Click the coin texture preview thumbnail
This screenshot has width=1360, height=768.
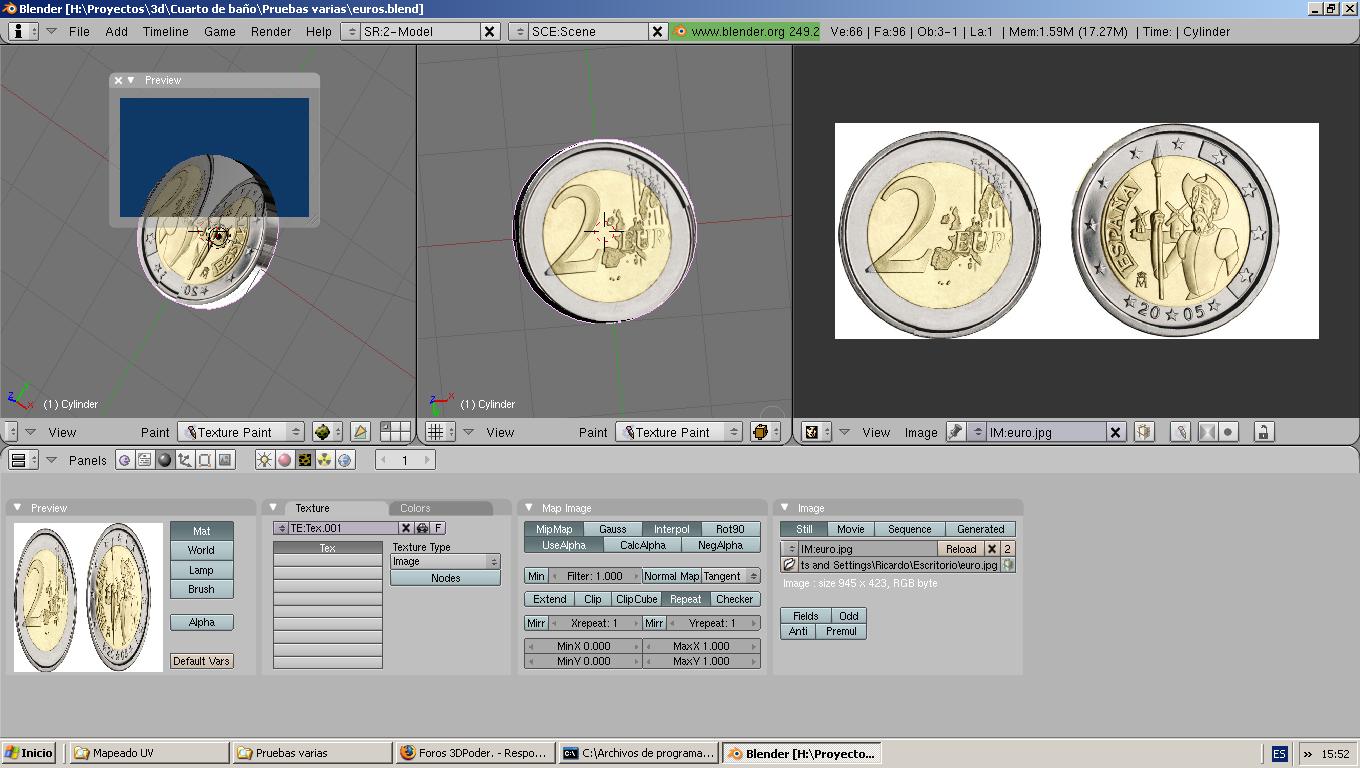coord(88,597)
